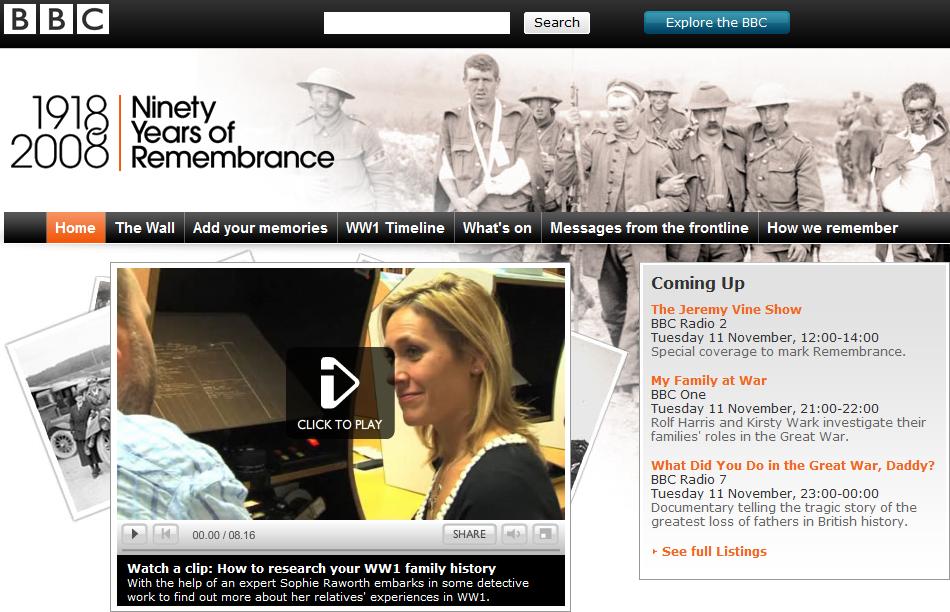Click the restart/skip-back player icon
This screenshot has width=950, height=612.
pos(165,534)
